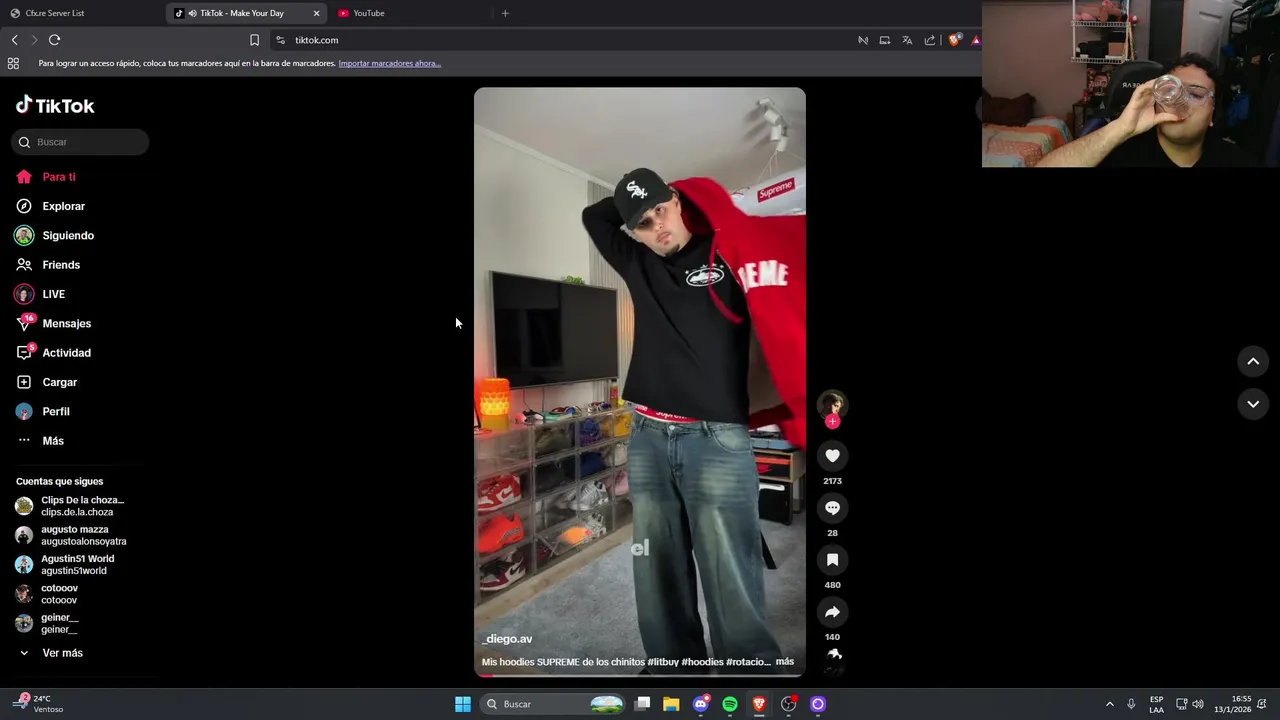Click the system tray volume icon
This screenshot has width=1280, height=720.
(x=1198, y=704)
